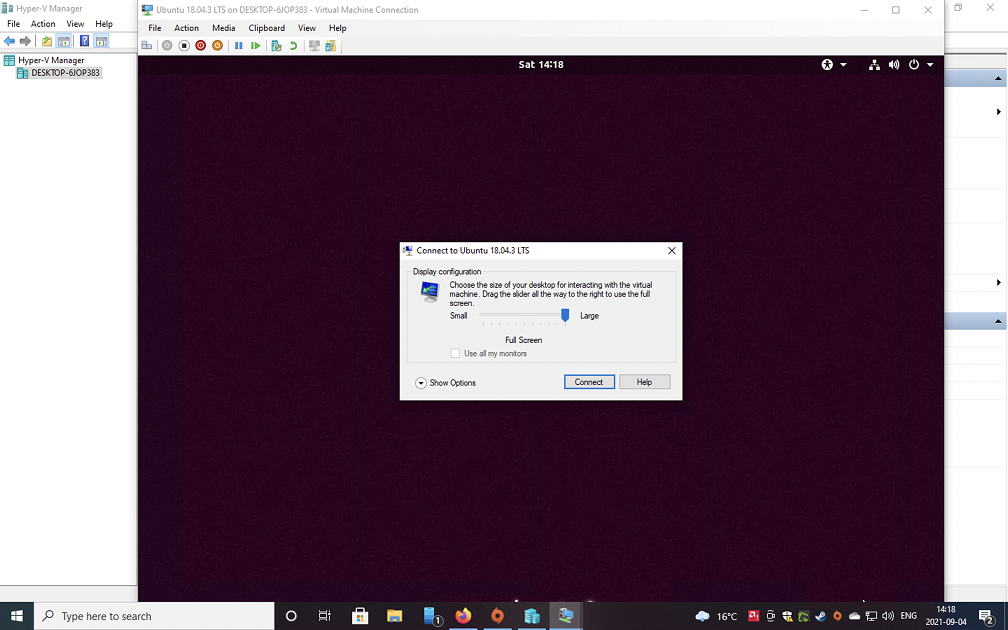Select DESKTOP-6JOP383 in the console tree
Viewport: 1008px width, 630px height.
pyautogui.click(x=65, y=73)
